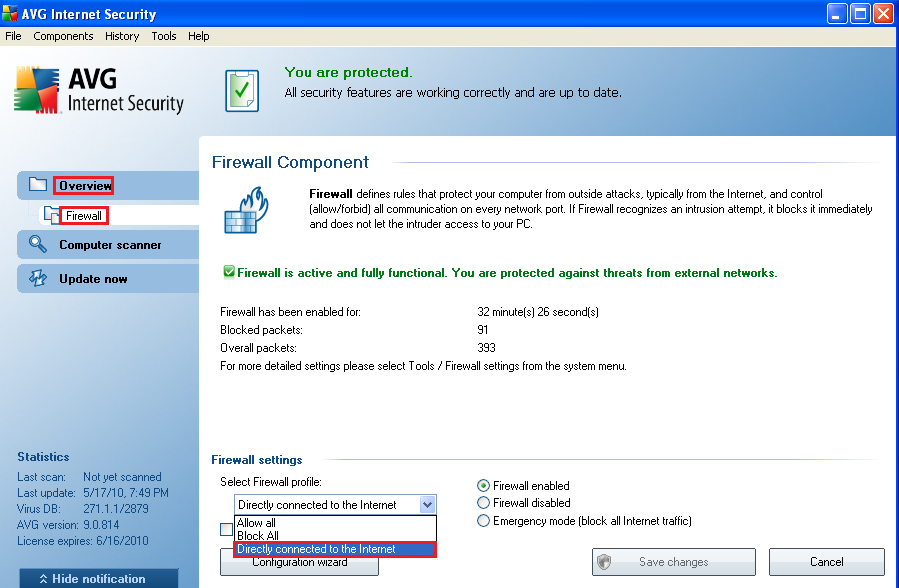Screen dimensions: 899x588
Task: Open the Help menu
Action: point(198,36)
